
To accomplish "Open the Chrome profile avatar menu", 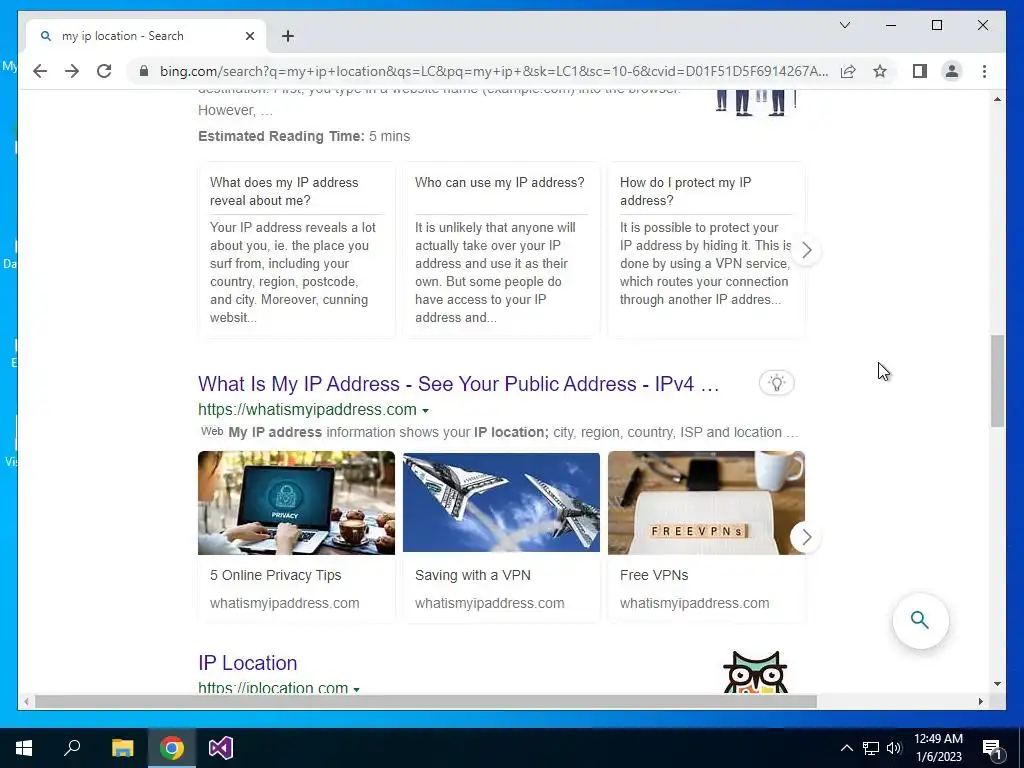I will 952,71.
